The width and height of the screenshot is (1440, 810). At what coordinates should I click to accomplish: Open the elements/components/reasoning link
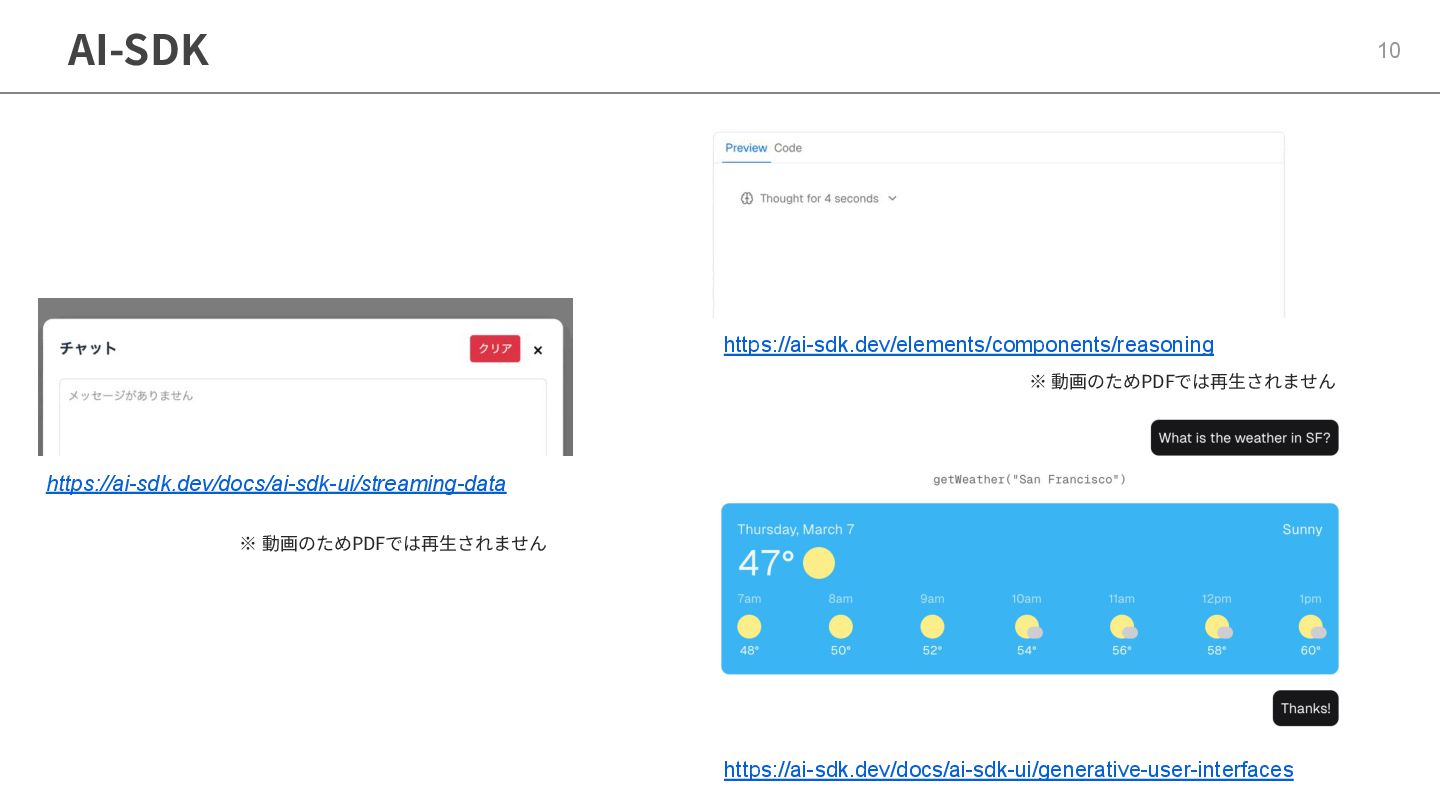(968, 345)
